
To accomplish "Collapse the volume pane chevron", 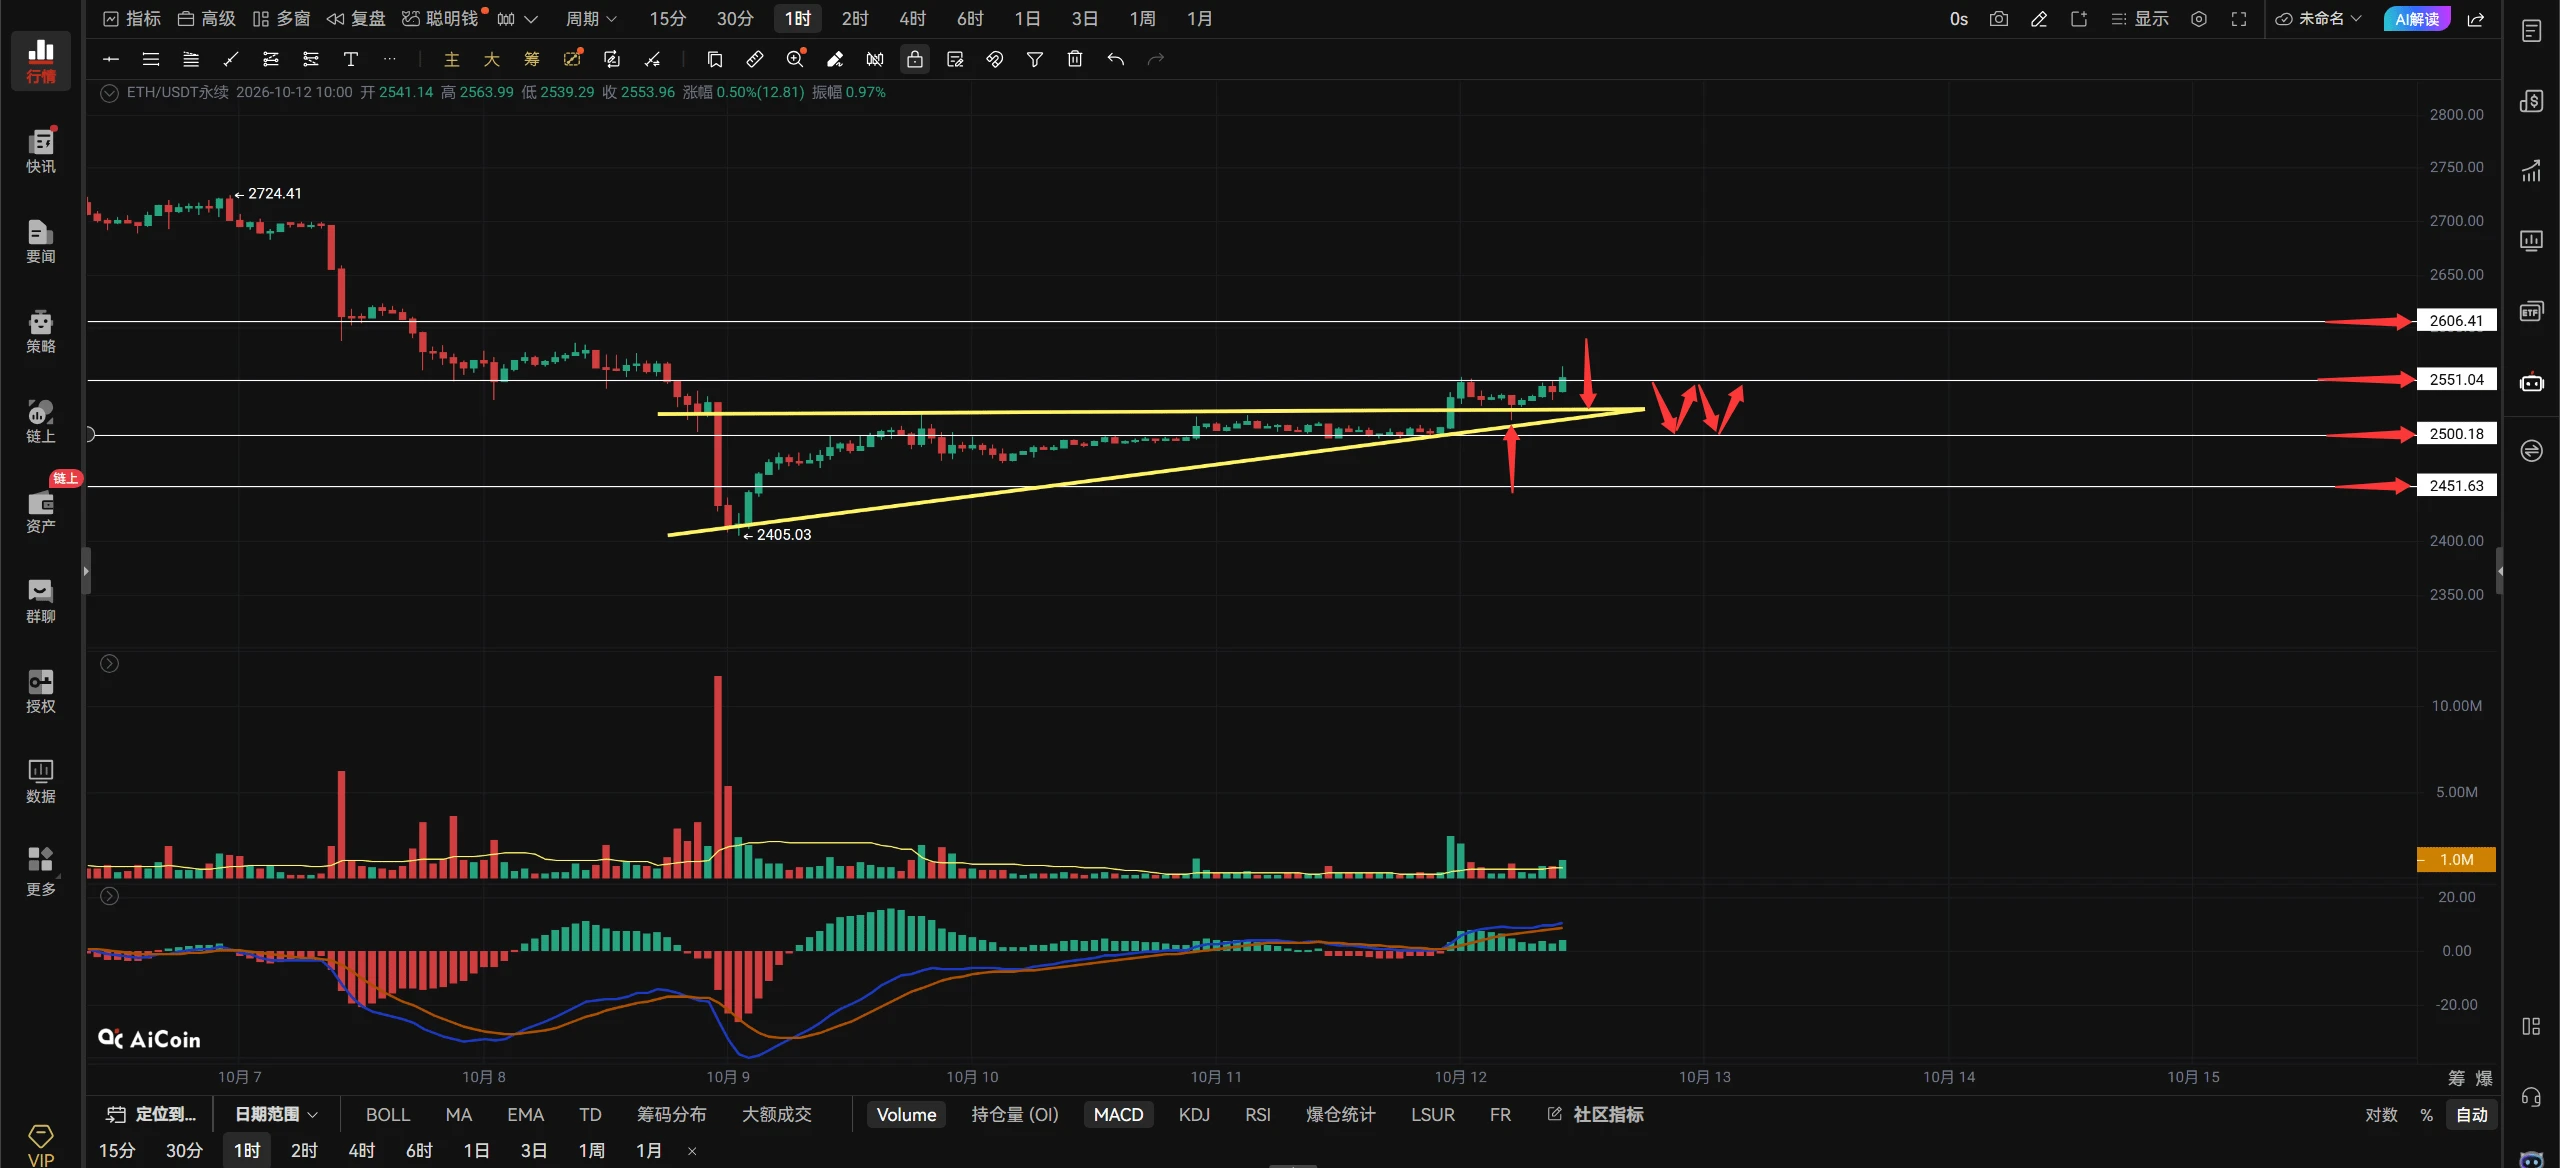I will click(110, 664).
